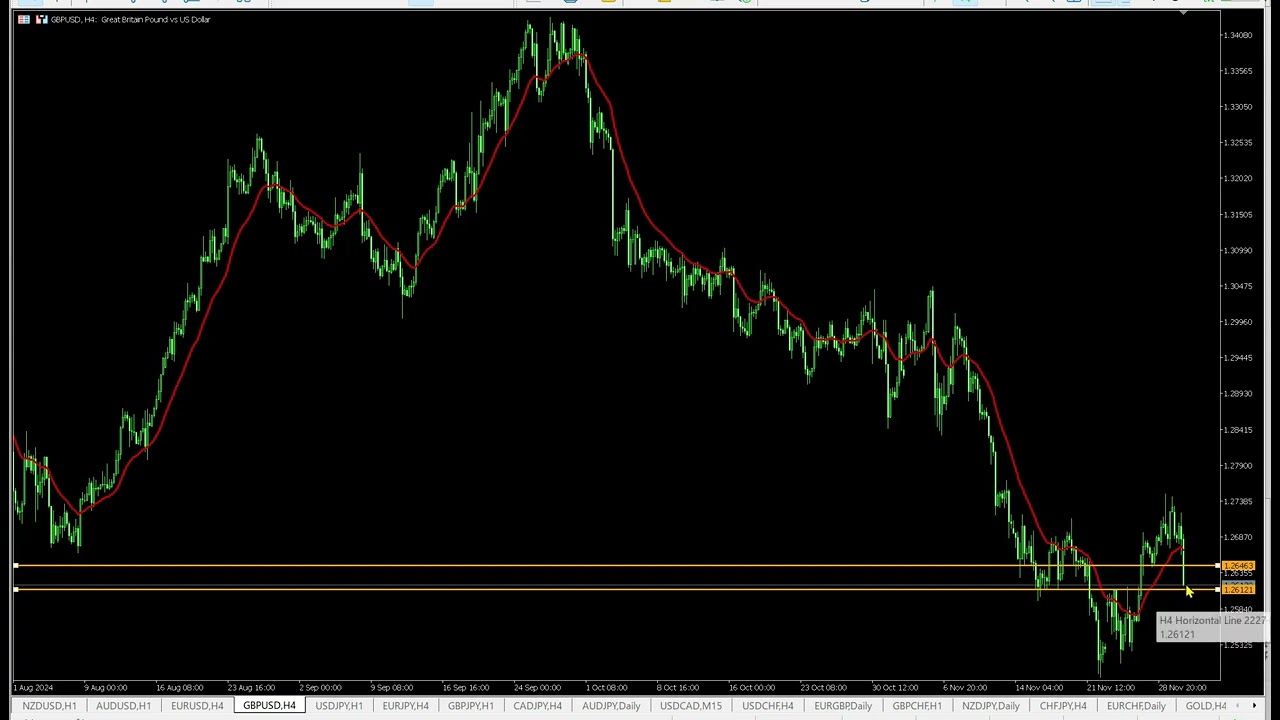Click the 1.26121 horizontal line price label
This screenshot has height=720, width=1280.
click(1238, 590)
